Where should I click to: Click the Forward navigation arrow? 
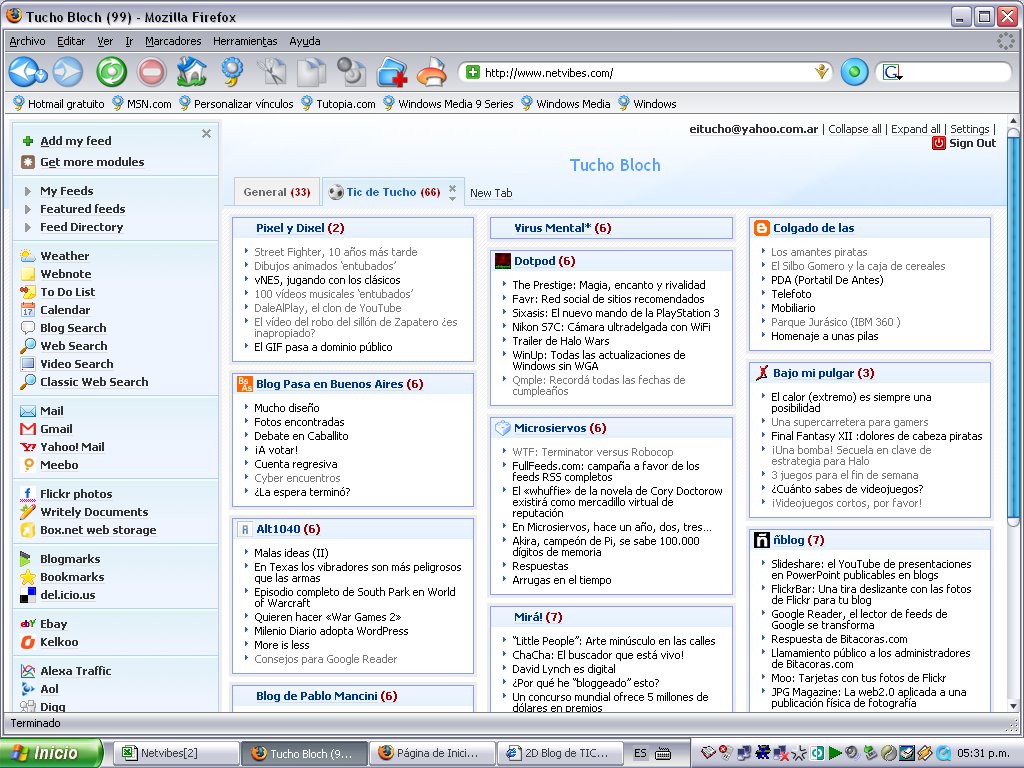(68, 72)
